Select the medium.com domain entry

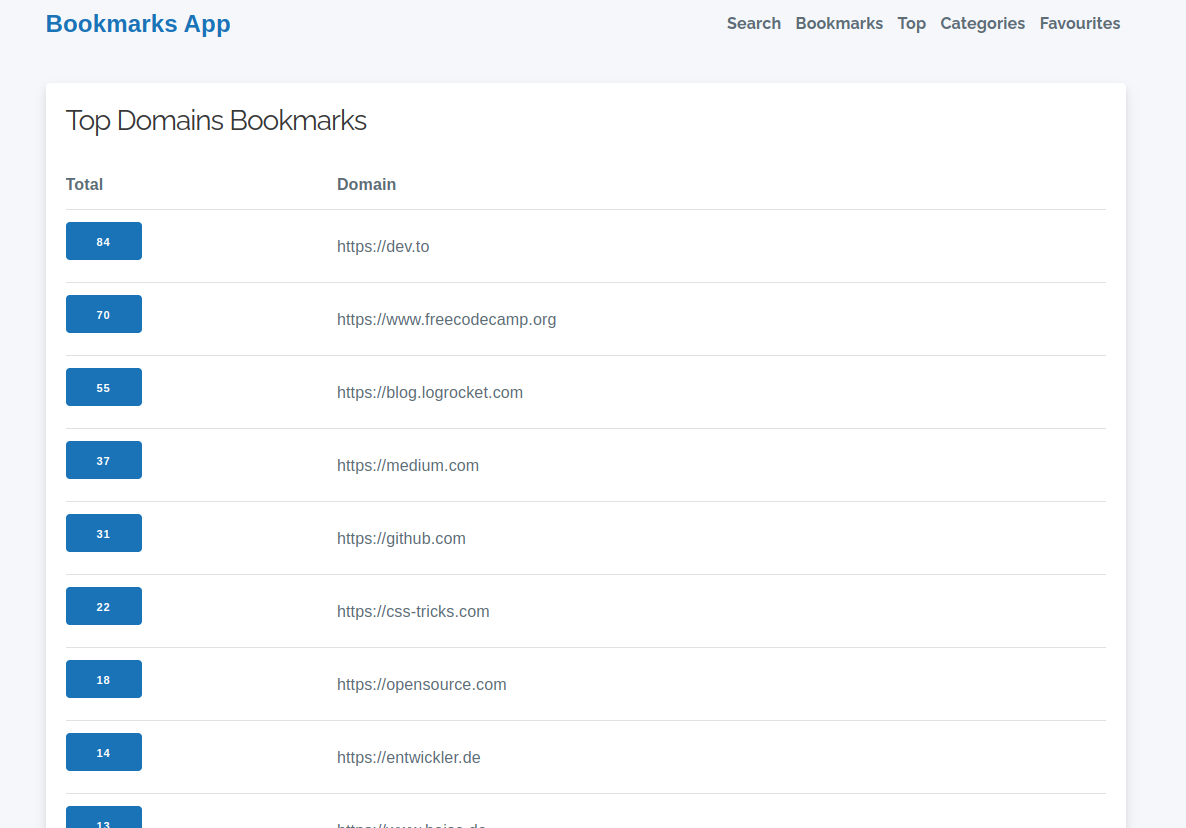[408, 465]
